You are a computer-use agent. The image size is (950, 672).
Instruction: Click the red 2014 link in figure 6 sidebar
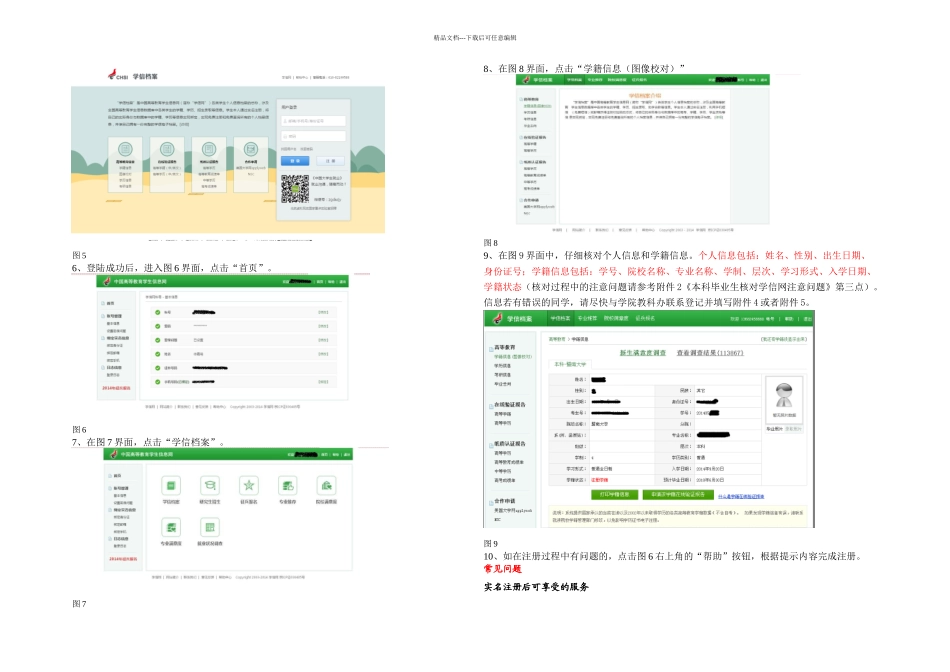click(116, 388)
